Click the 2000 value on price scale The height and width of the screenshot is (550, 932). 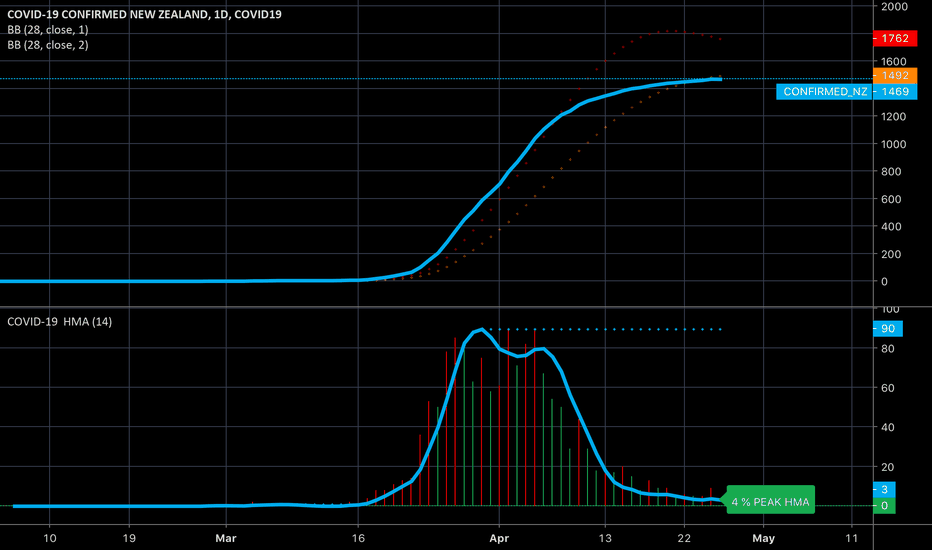click(895, 7)
